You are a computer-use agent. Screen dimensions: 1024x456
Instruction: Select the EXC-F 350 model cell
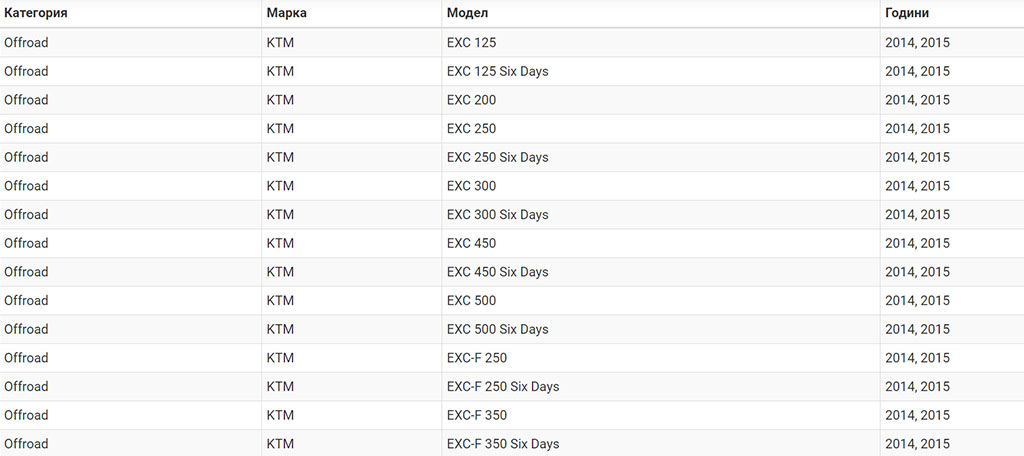point(661,416)
